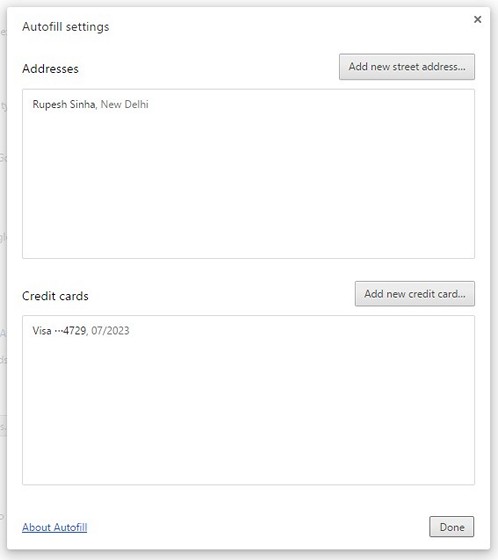This screenshot has width=498, height=560.
Task: Click Add new credit card button
Action: (x=415, y=294)
